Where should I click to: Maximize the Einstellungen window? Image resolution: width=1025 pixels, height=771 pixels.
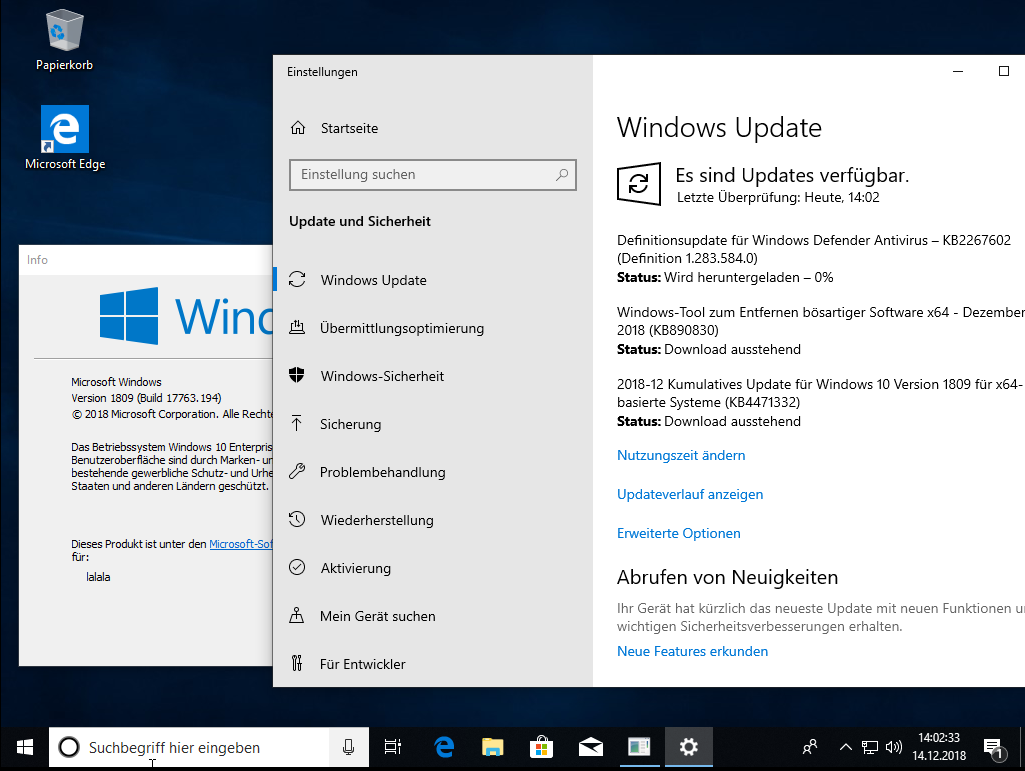[x=1004, y=71]
